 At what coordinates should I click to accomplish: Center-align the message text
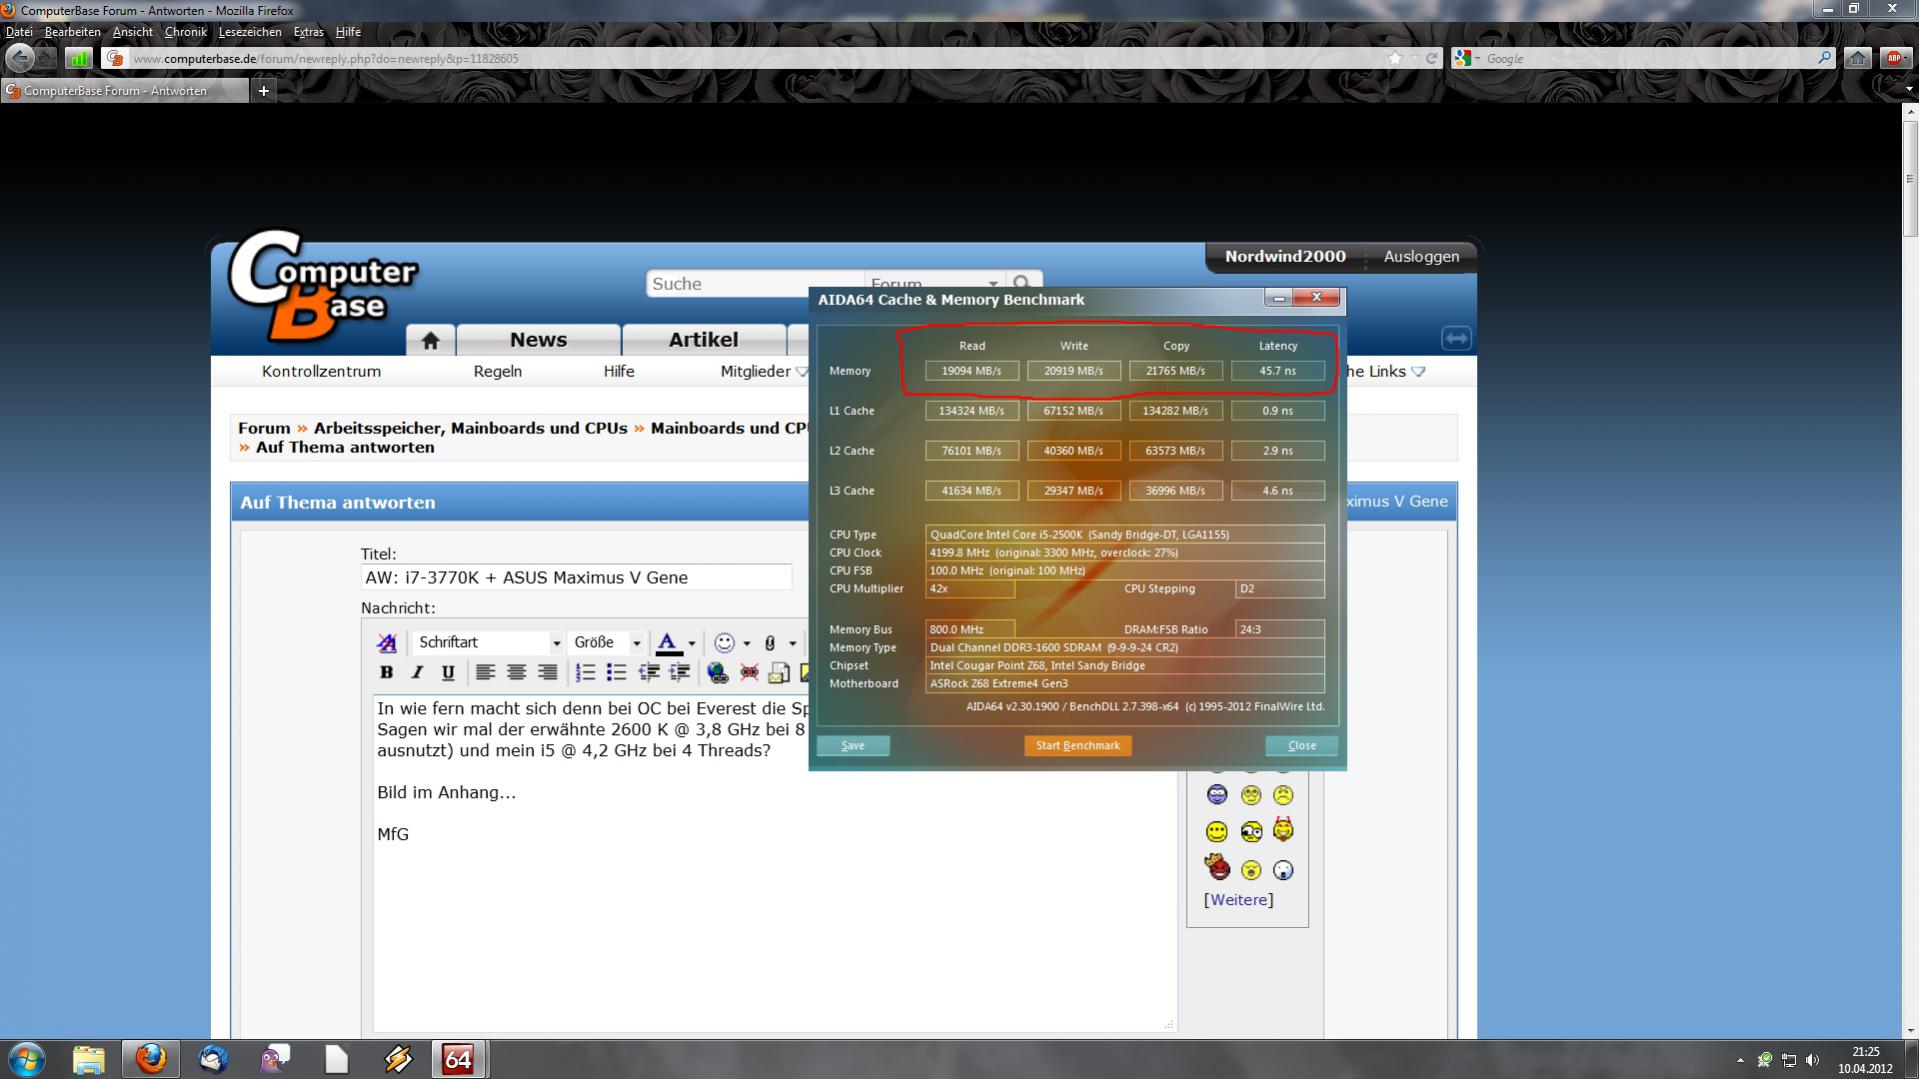click(516, 673)
